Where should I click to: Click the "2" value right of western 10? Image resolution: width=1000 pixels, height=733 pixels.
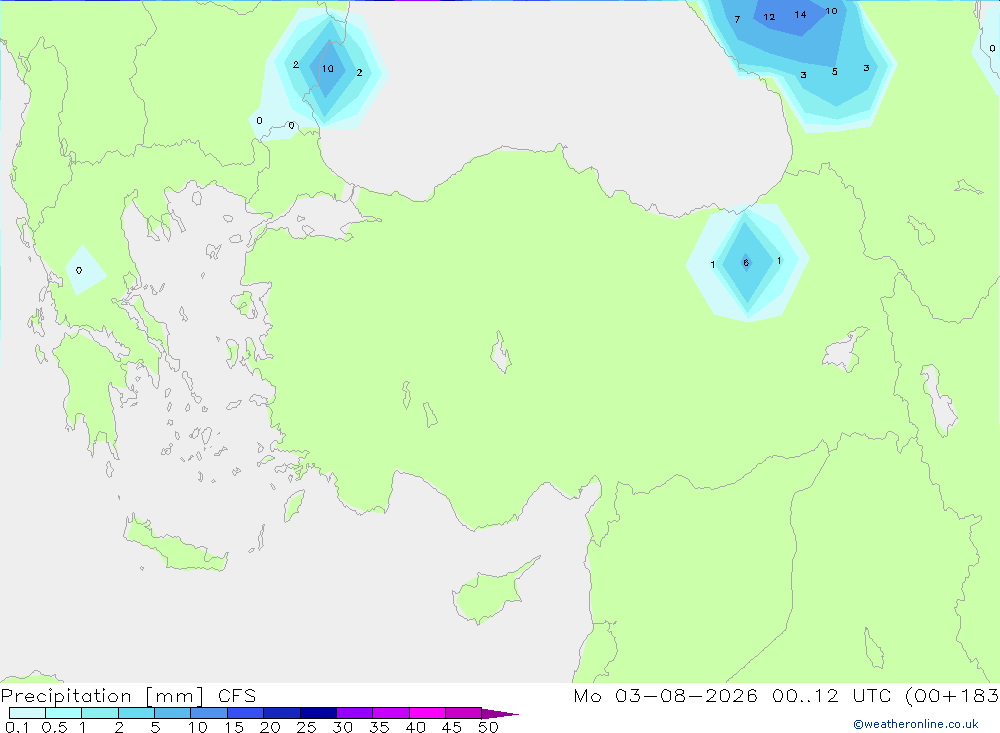[360, 73]
